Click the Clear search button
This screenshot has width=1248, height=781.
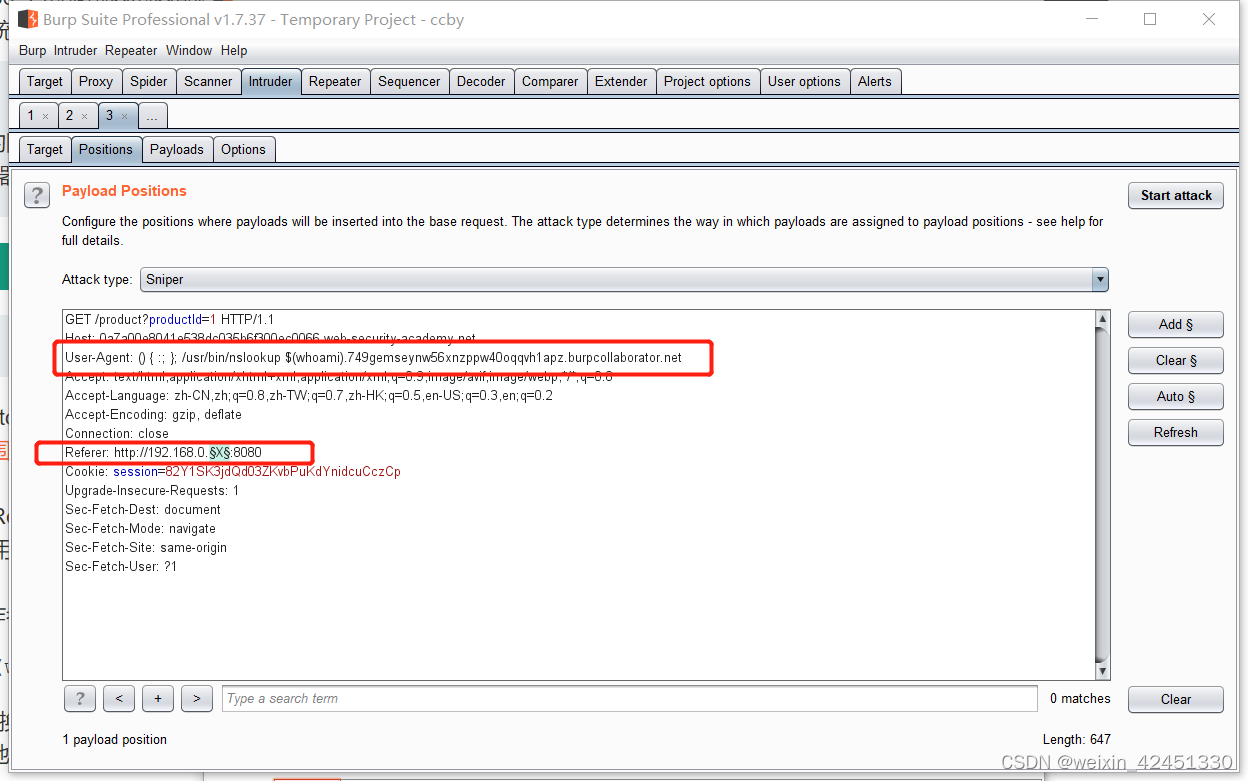tap(1176, 700)
